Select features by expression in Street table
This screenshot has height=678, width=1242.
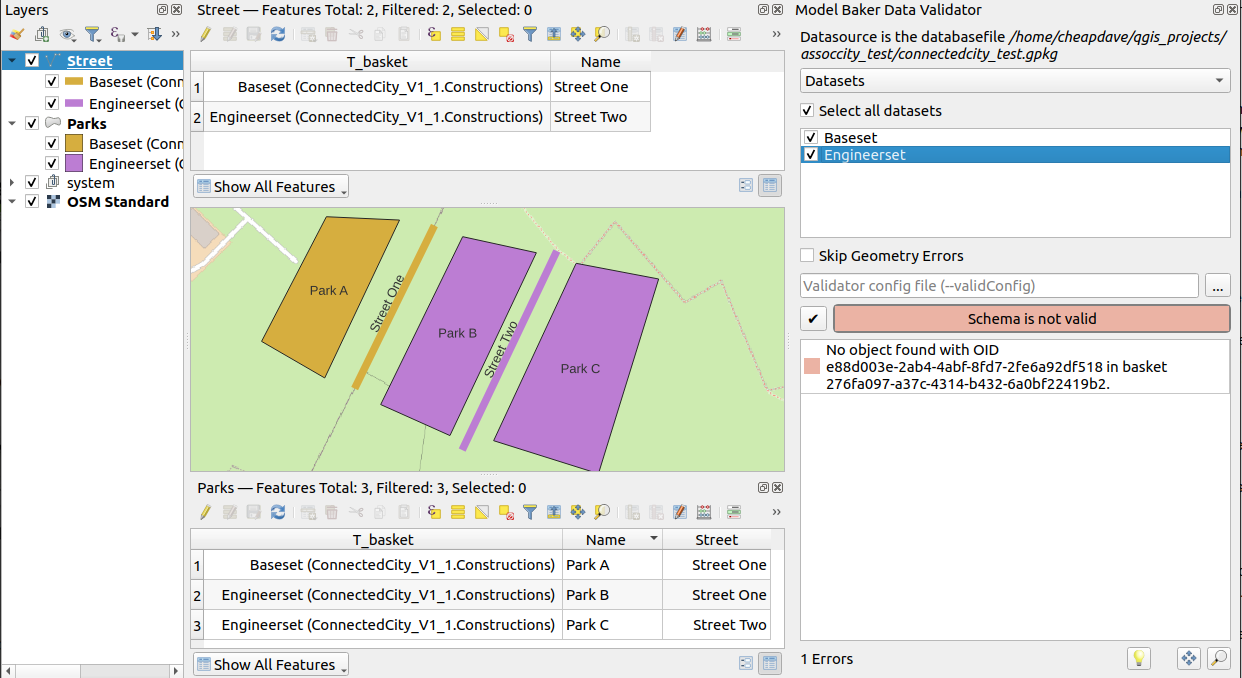click(434, 34)
